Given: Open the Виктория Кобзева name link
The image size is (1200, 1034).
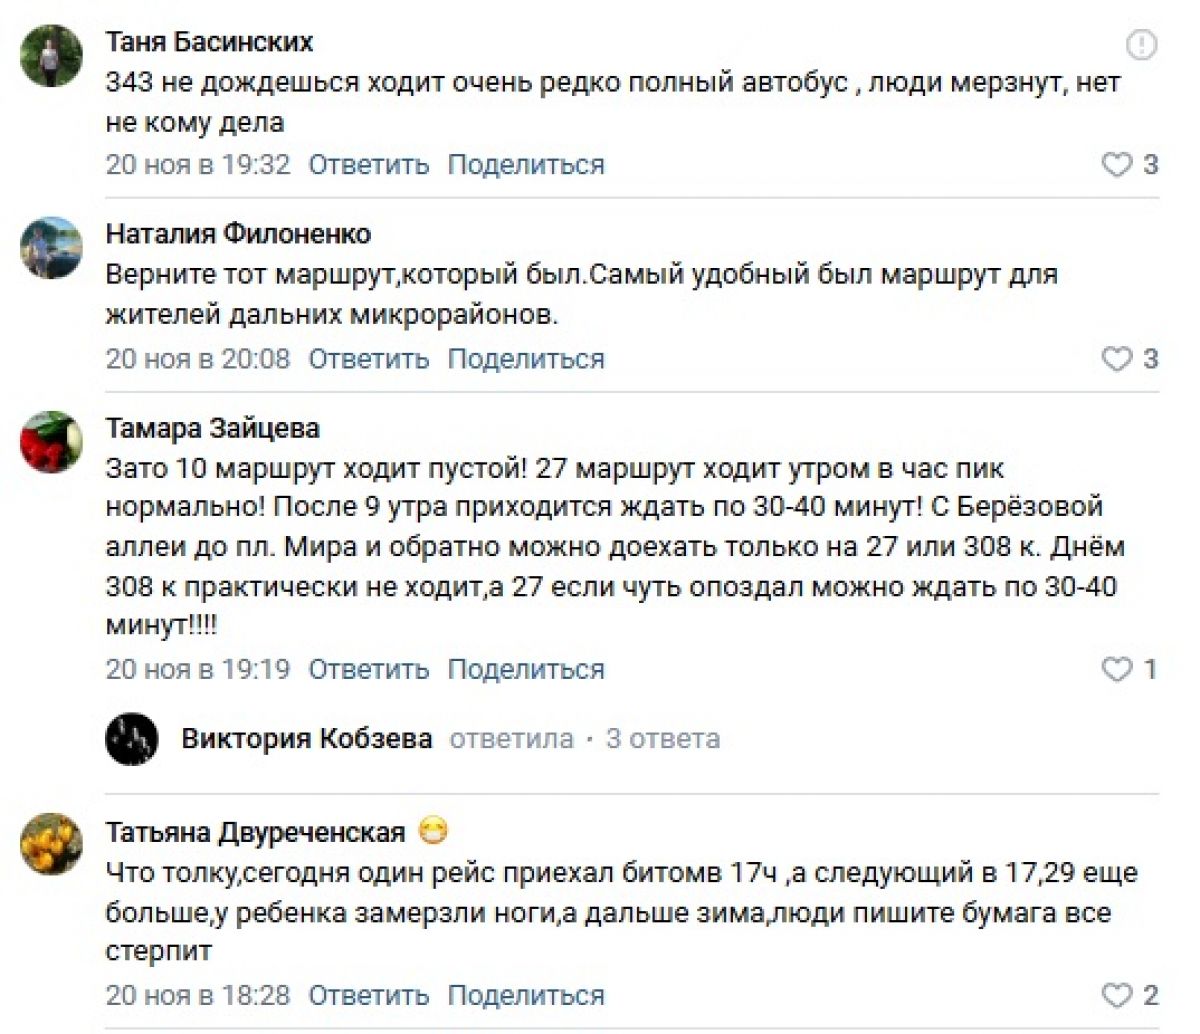Looking at the screenshot, I should [307, 740].
